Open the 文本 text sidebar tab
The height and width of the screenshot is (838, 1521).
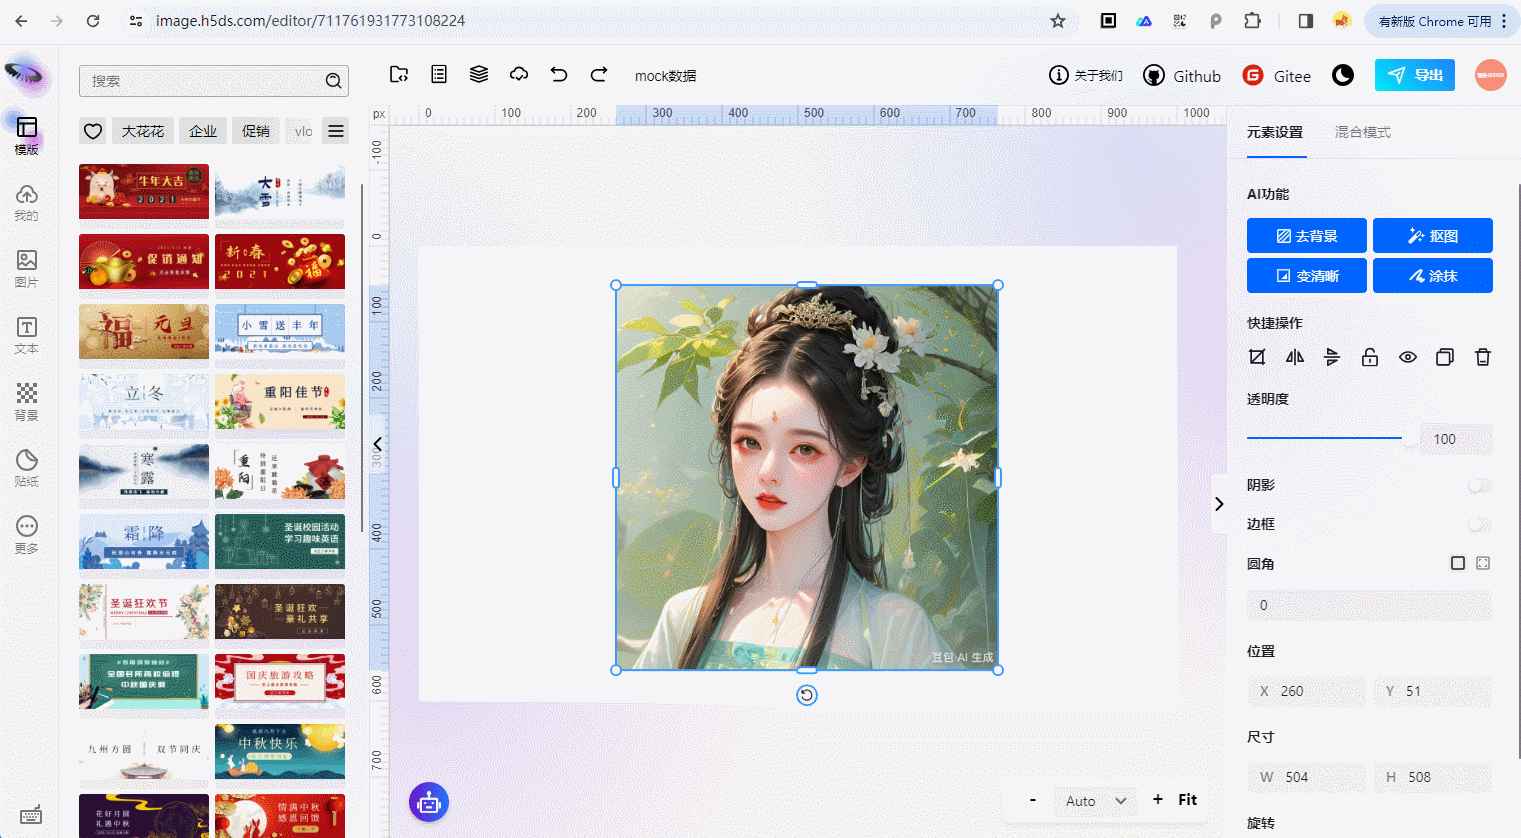[x=27, y=335]
